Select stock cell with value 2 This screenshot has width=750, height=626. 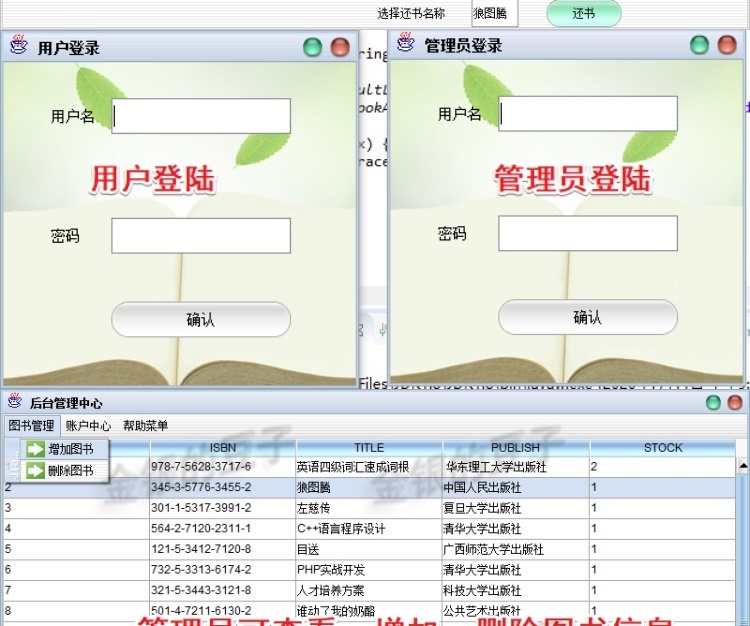(662, 466)
